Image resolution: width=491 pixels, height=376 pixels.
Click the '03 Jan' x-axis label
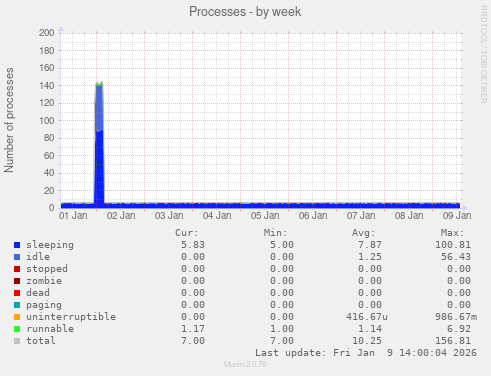coord(169,216)
